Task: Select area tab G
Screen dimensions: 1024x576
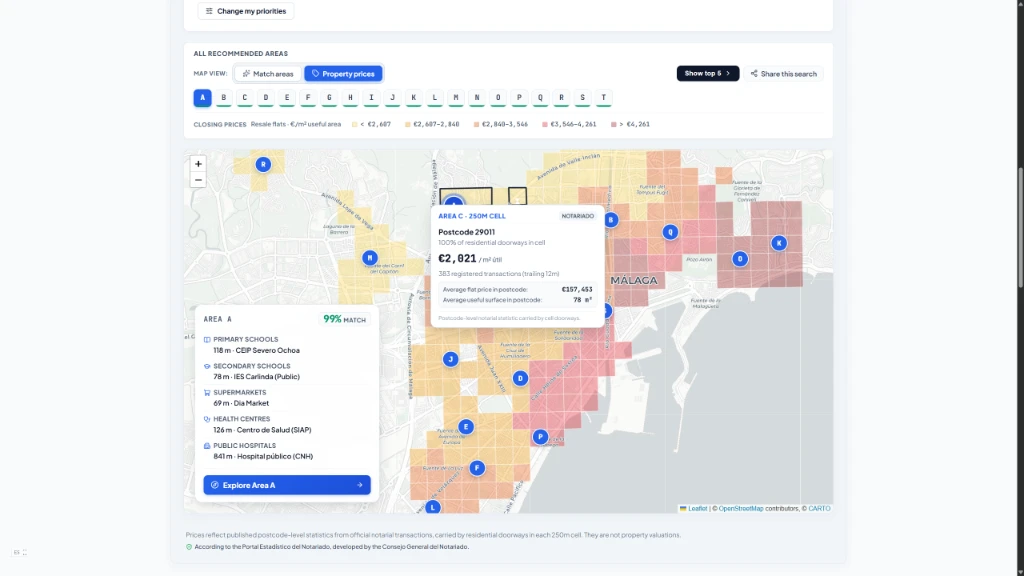Action: (329, 98)
